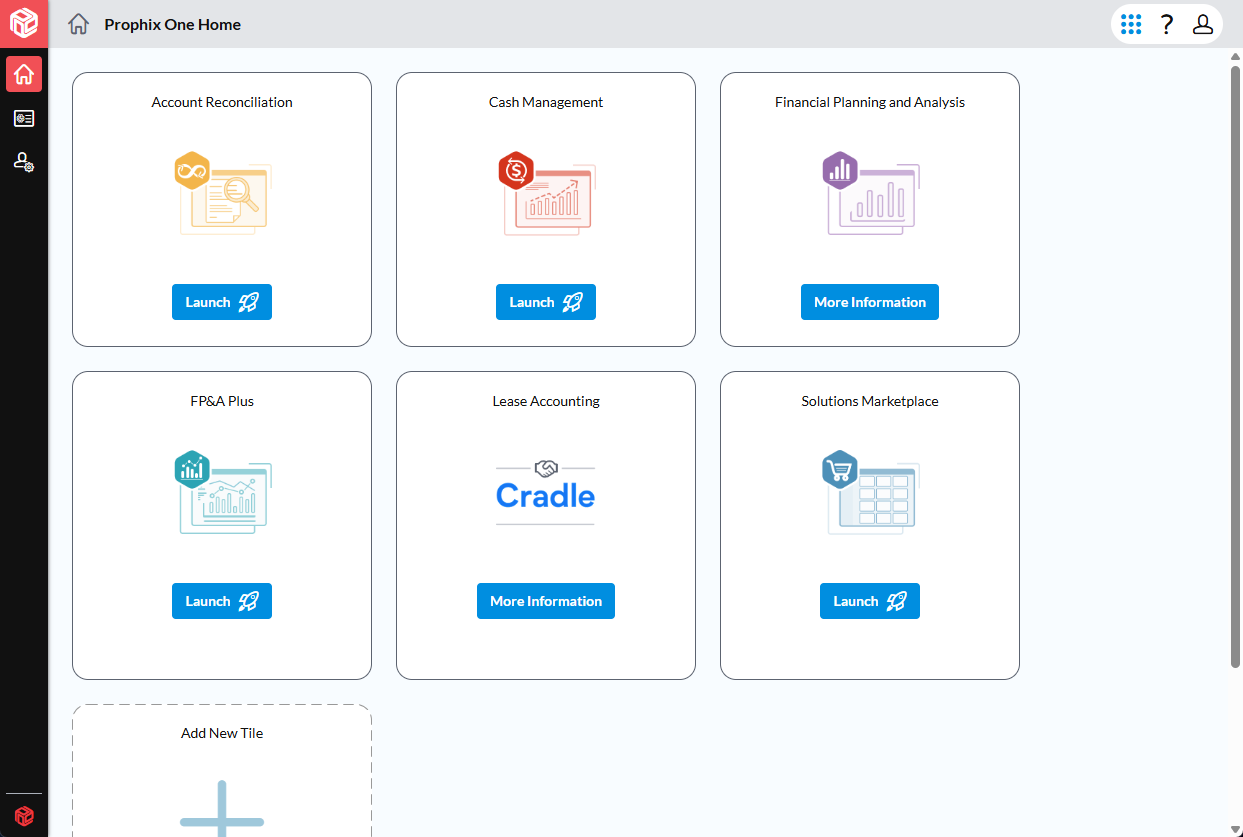Click the Cash Management tile illustration

point(546,194)
